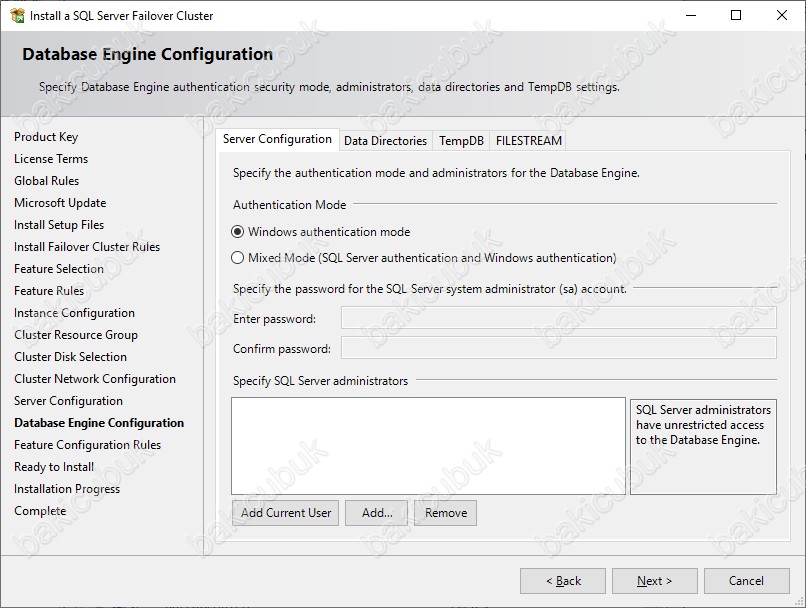Click the Confirm password label
The image size is (806, 608).
(282, 349)
